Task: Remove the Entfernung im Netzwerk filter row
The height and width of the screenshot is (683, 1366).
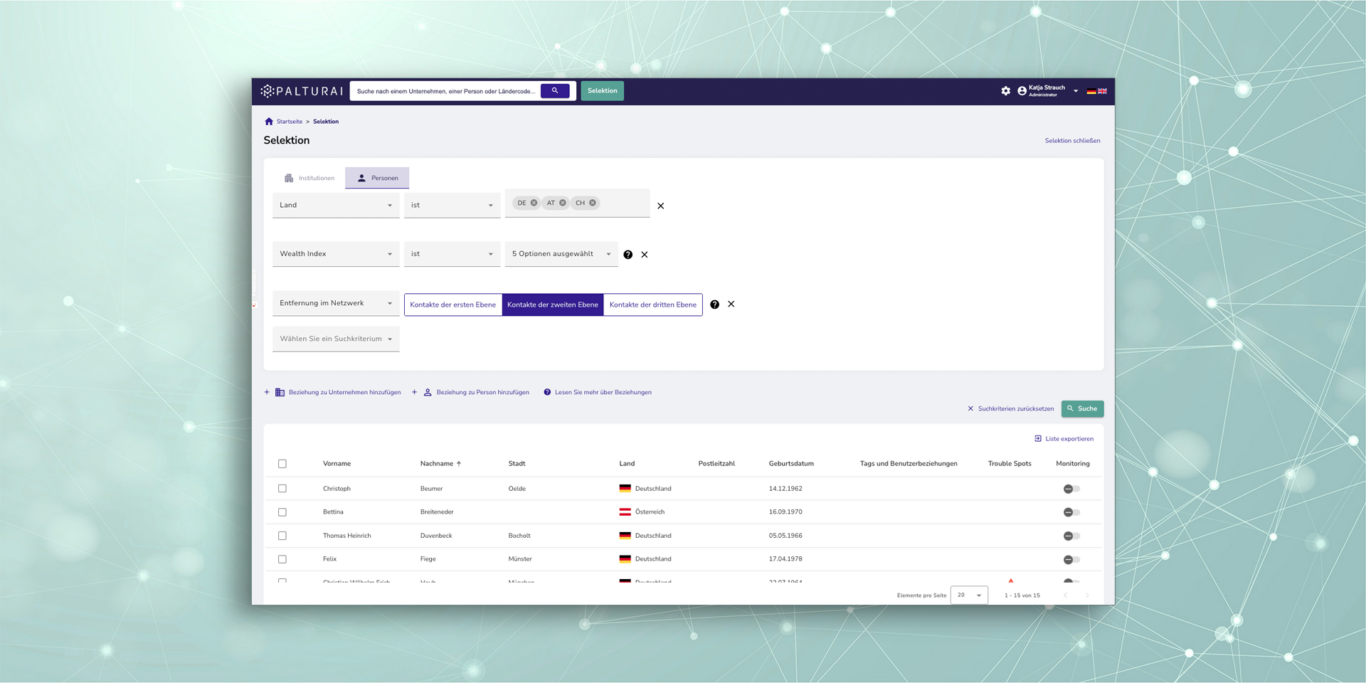Action: 731,304
